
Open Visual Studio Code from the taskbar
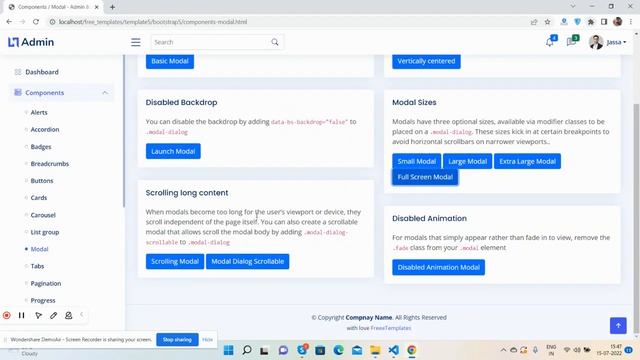pos(393,350)
